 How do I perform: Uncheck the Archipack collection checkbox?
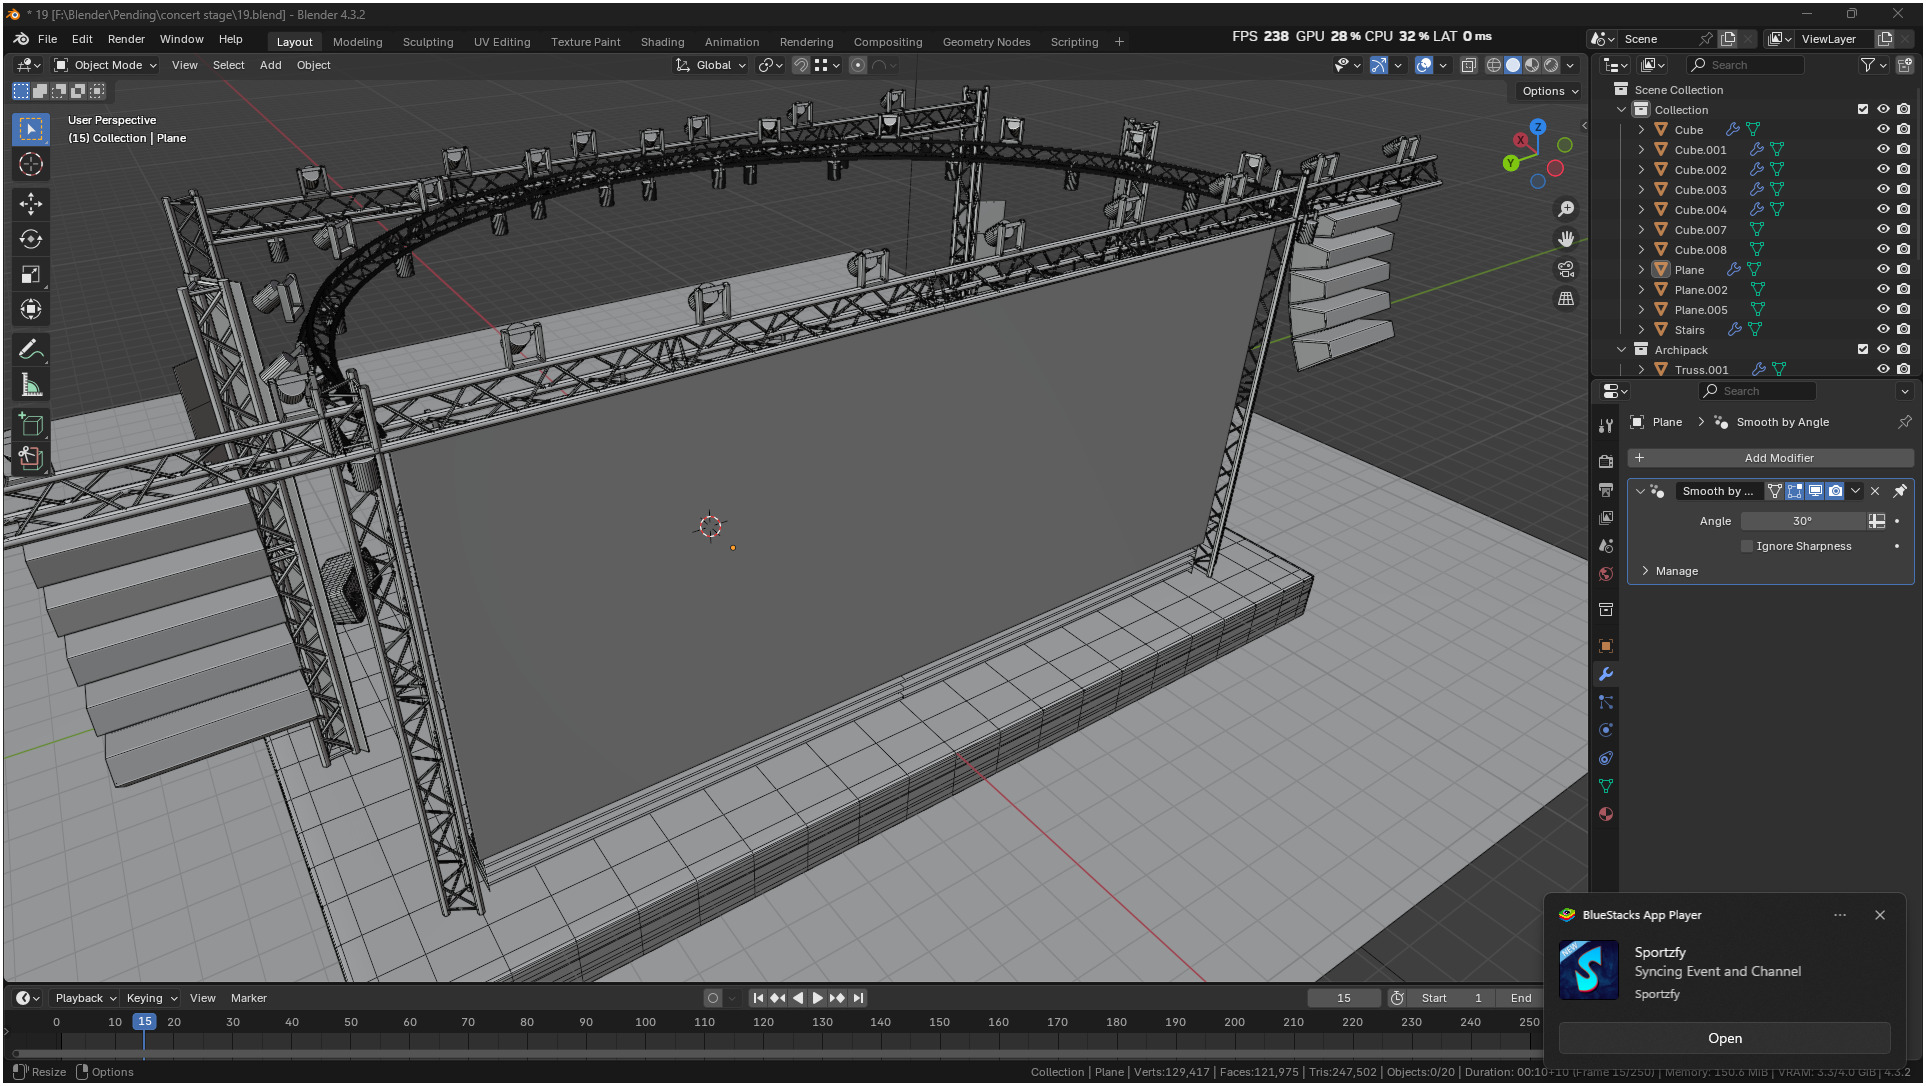[x=1862, y=349]
